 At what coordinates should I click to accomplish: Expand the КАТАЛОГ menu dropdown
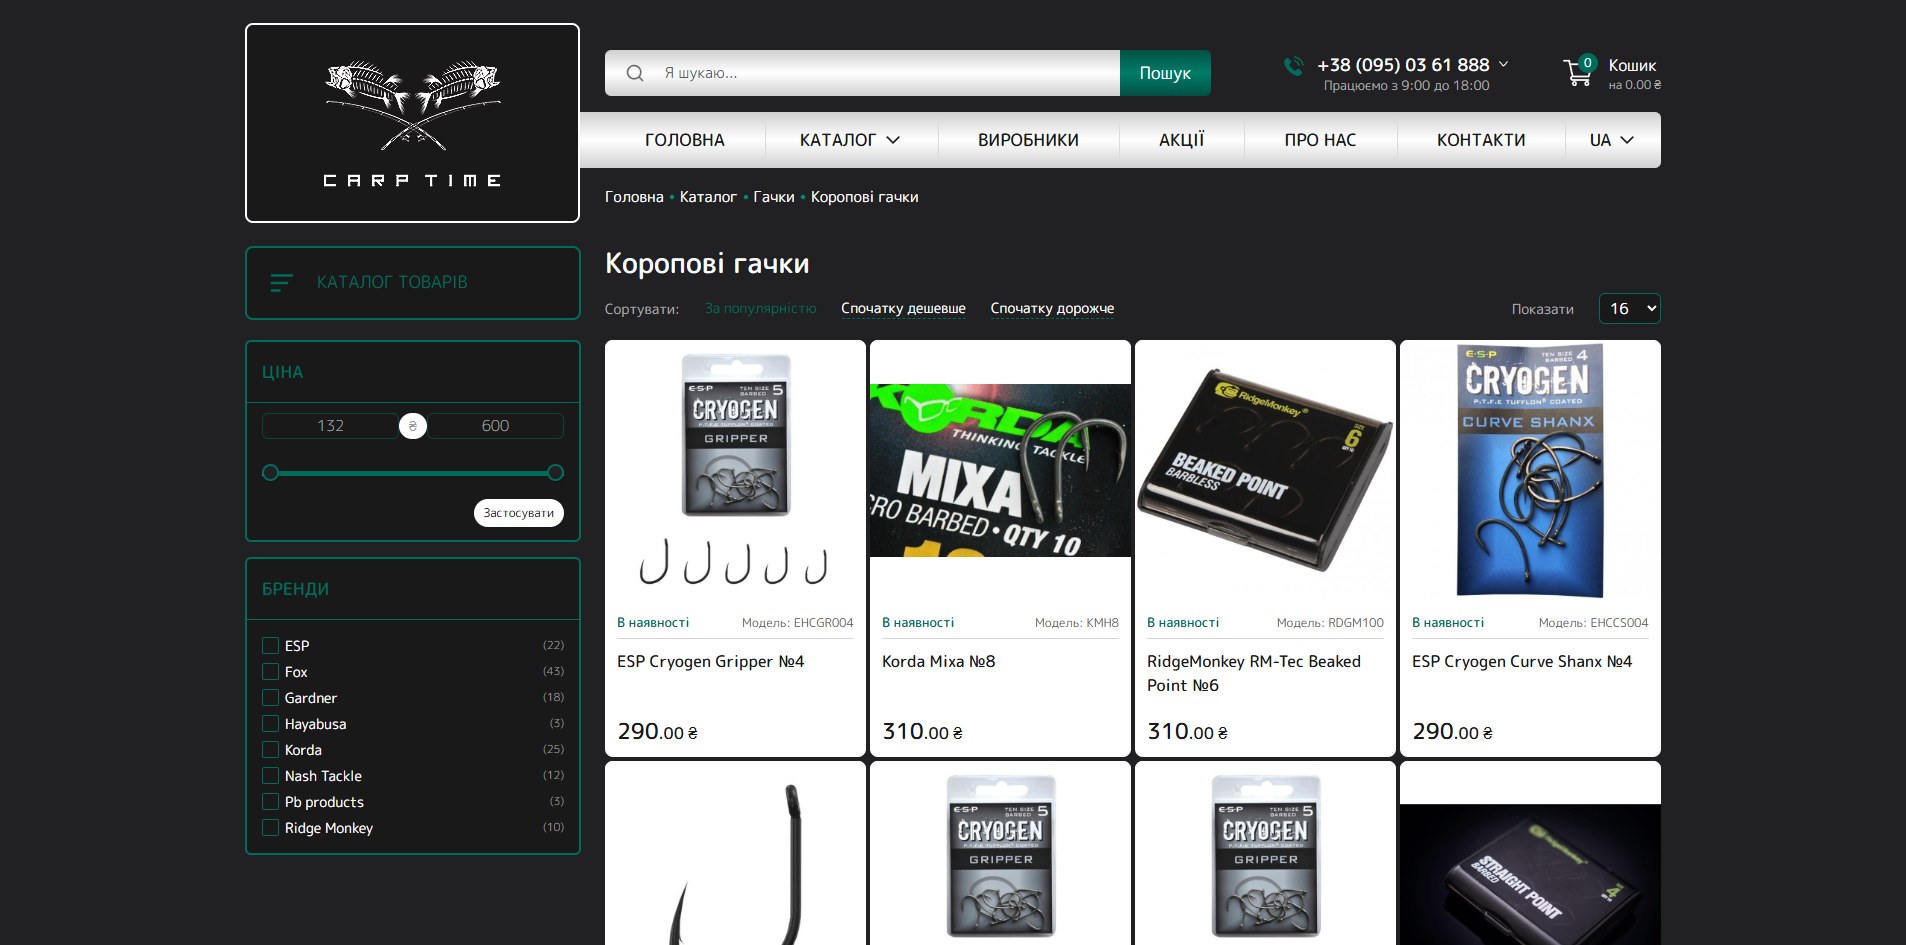pyautogui.click(x=850, y=140)
